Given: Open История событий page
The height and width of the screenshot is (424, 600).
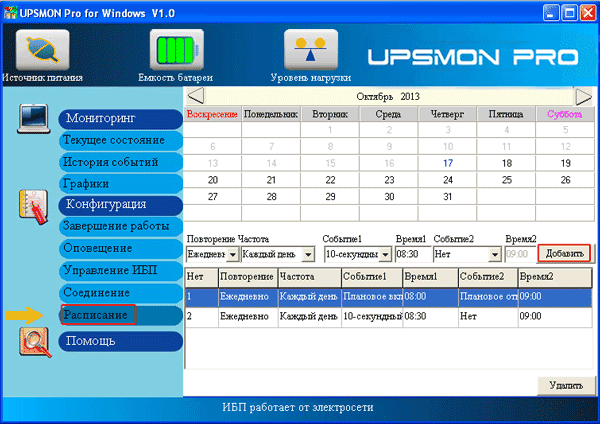Looking at the screenshot, I should pyautogui.click(x=121, y=162).
